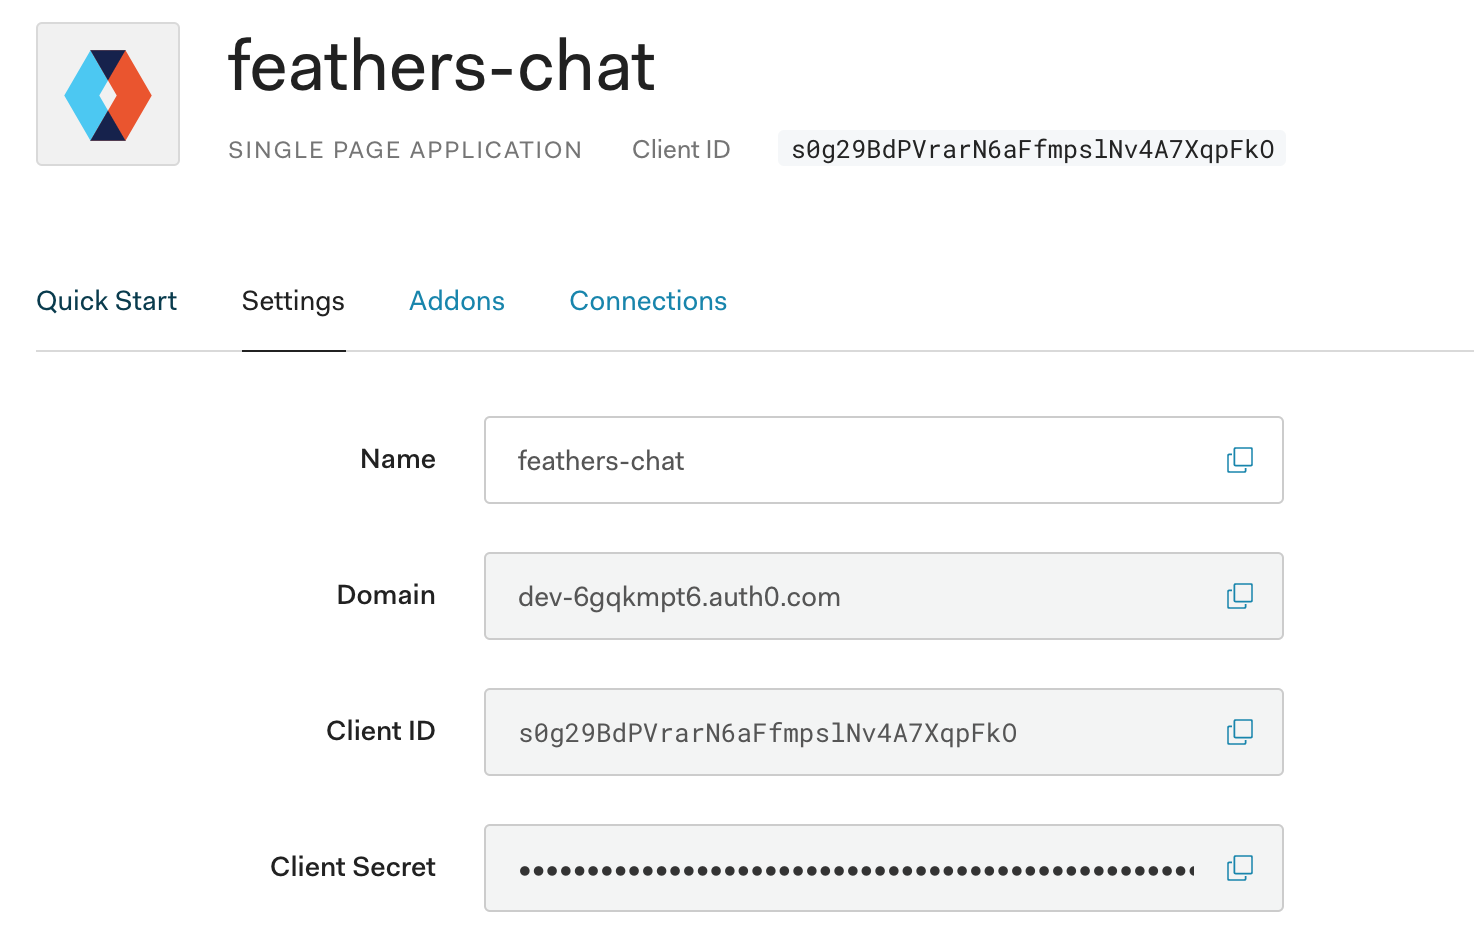This screenshot has height=928, width=1474.
Task: Click the feathers-chat application logo
Action: (107, 93)
